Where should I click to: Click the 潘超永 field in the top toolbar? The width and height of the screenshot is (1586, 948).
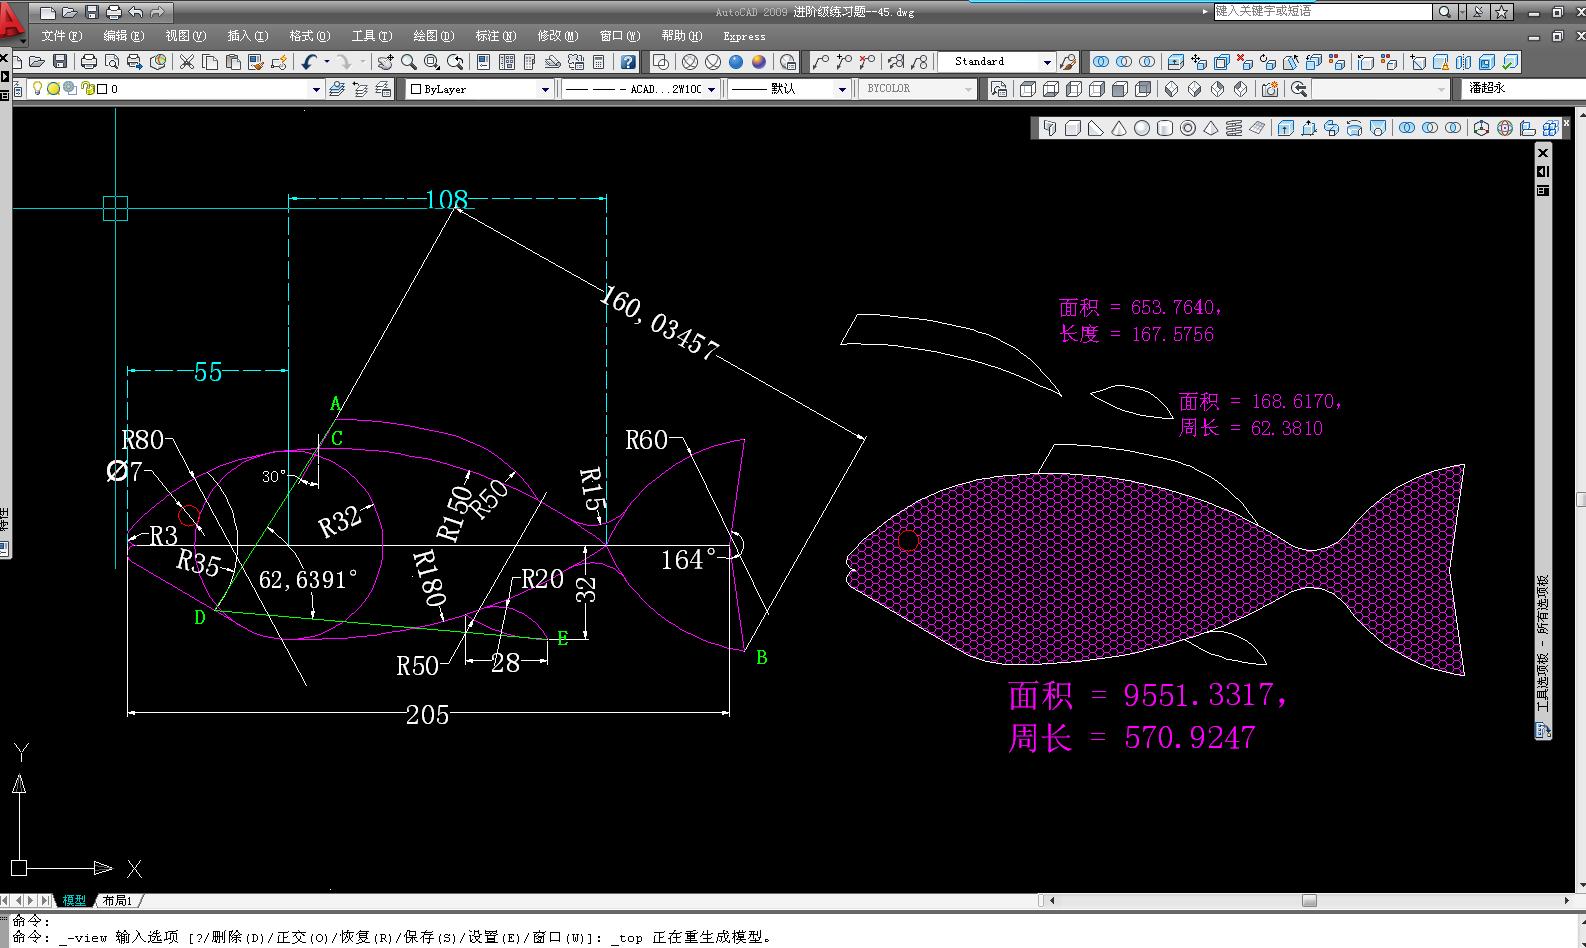click(1525, 89)
